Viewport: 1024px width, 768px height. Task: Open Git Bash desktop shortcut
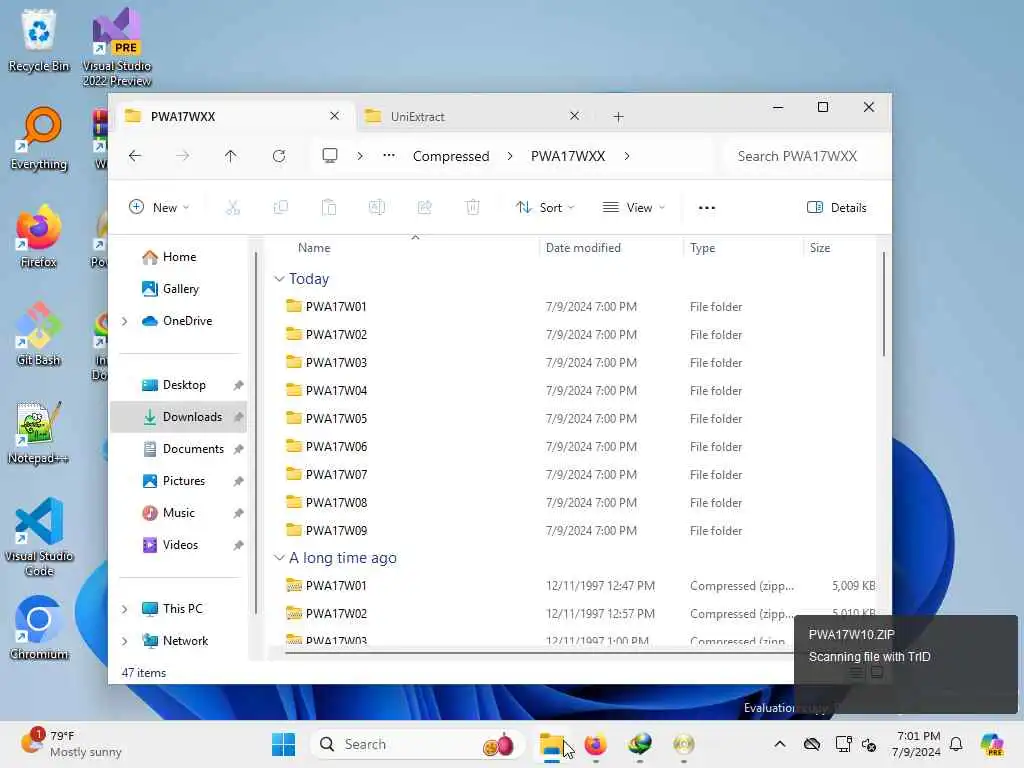tap(39, 335)
